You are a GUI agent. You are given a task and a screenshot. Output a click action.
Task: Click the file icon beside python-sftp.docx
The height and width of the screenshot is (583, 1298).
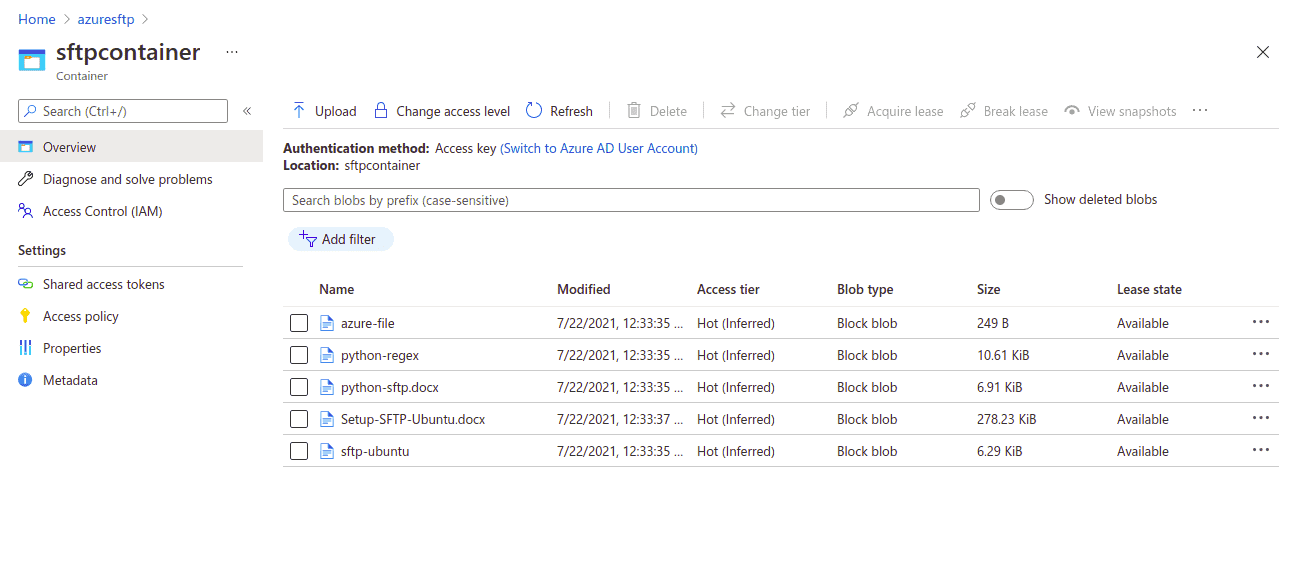tap(326, 387)
